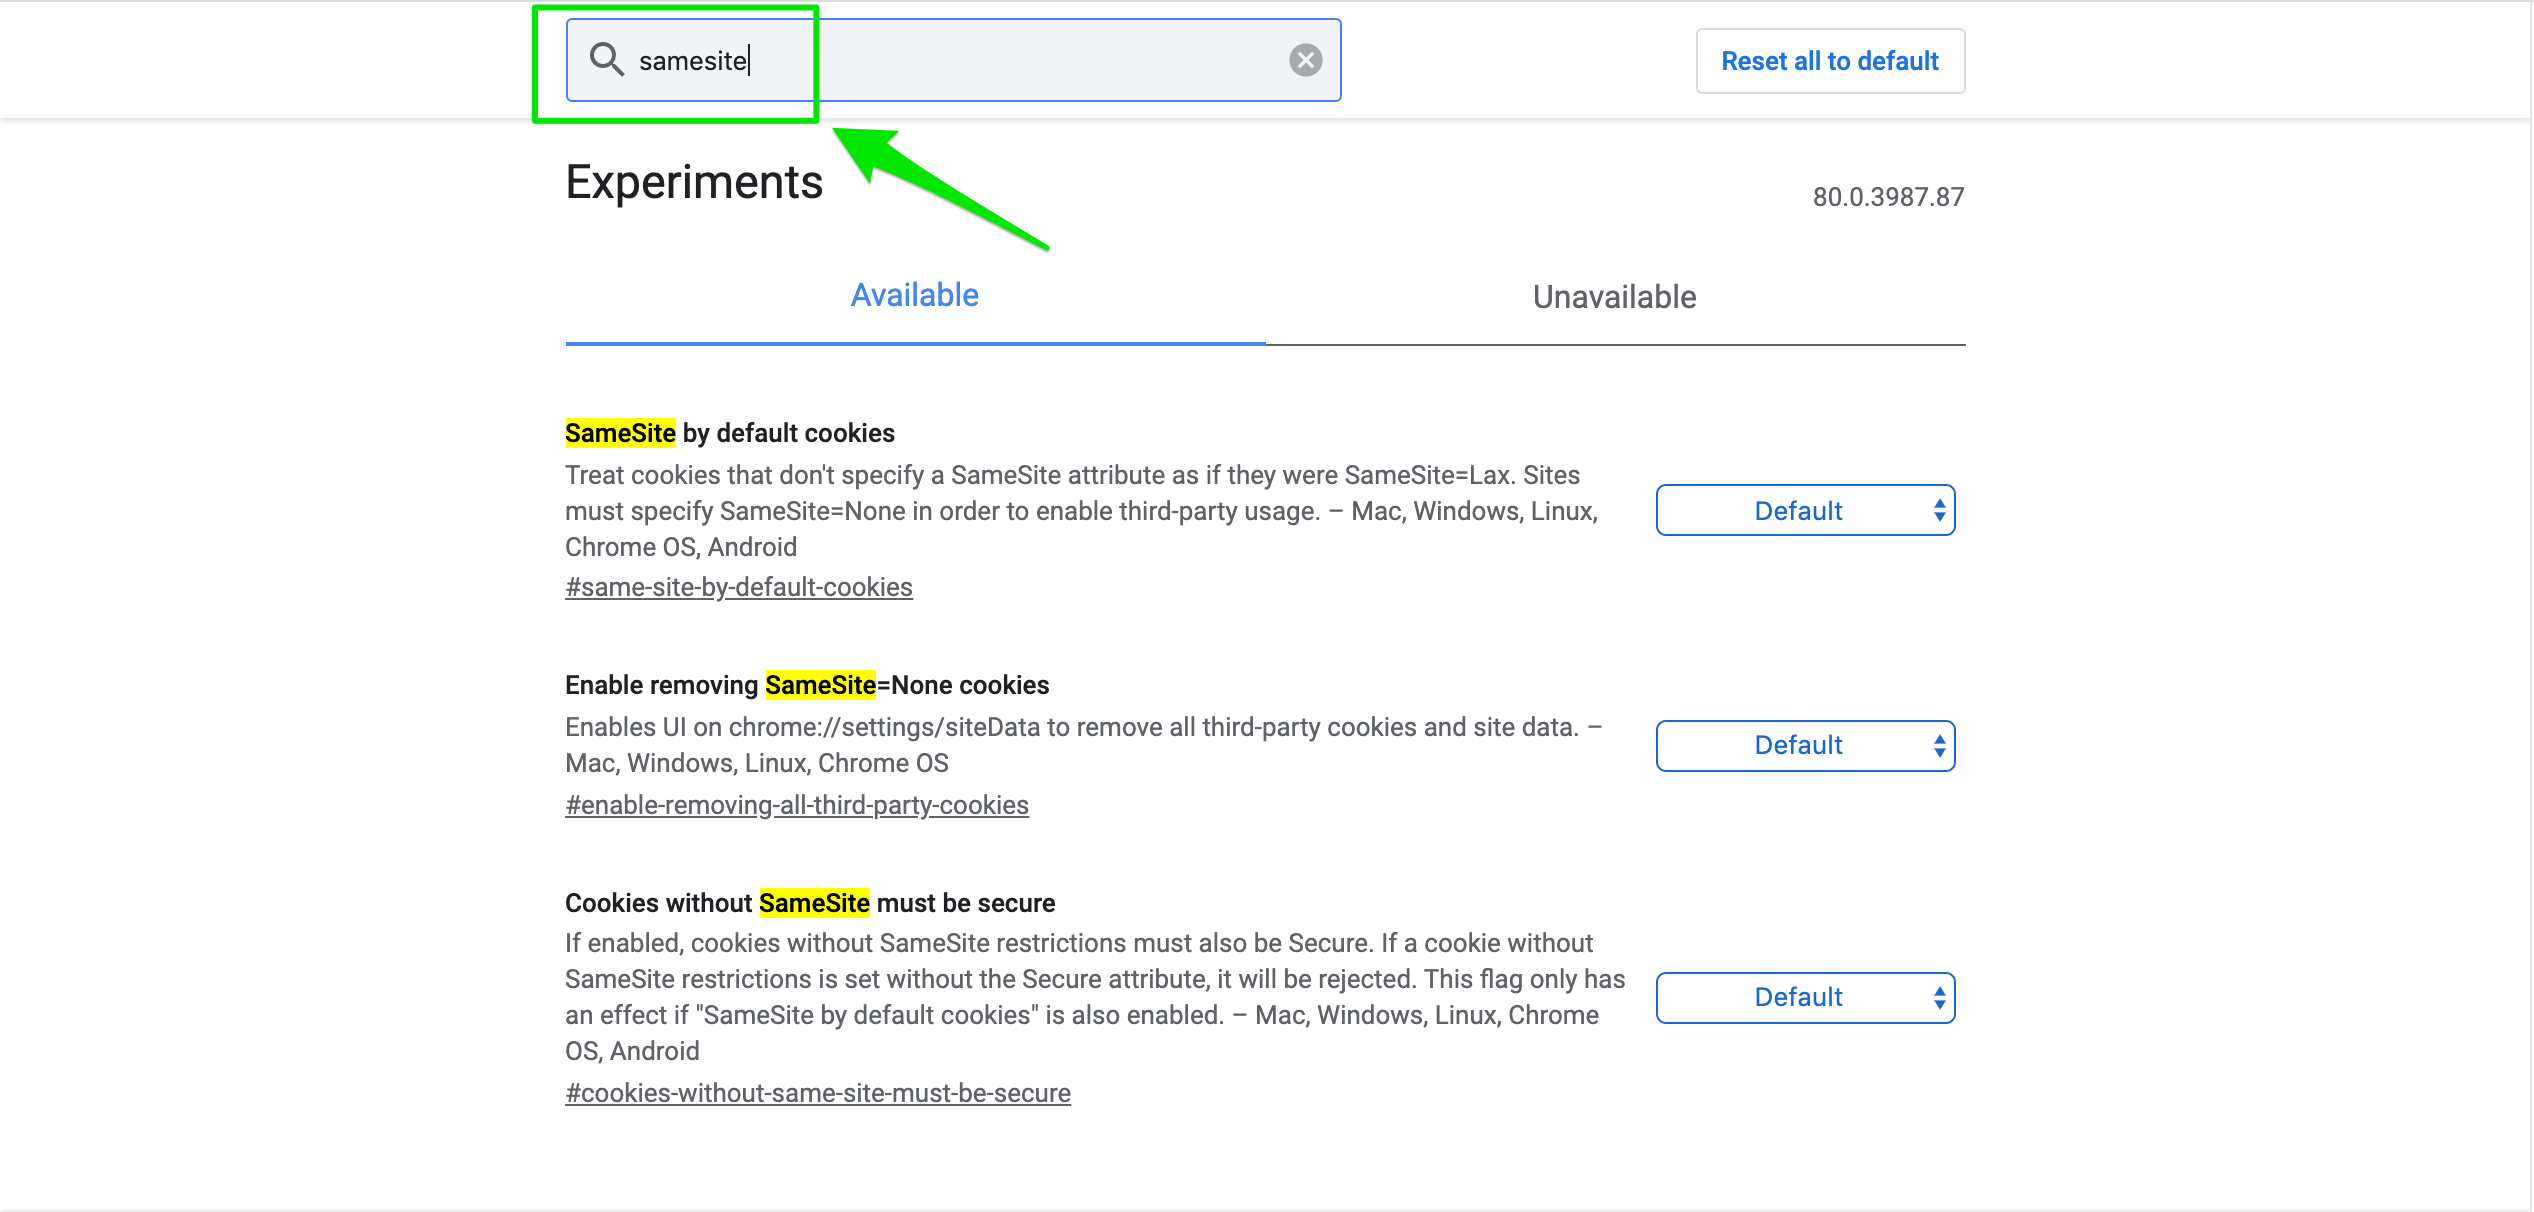
Task: Click the magnifier search icon
Action: click(x=606, y=60)
